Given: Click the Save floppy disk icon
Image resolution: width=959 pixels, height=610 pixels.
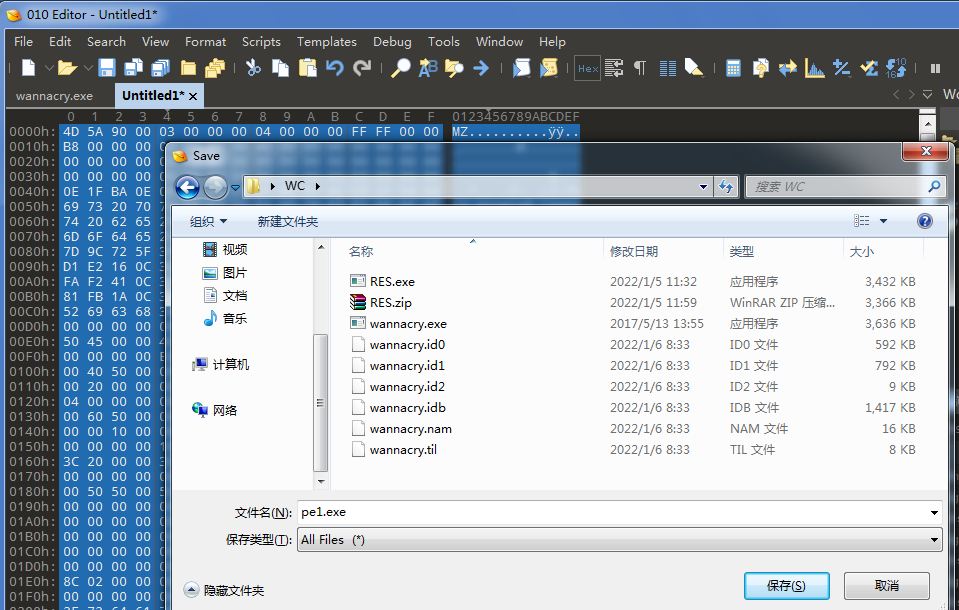Looking at the screenshot, I should click(107, 68).
